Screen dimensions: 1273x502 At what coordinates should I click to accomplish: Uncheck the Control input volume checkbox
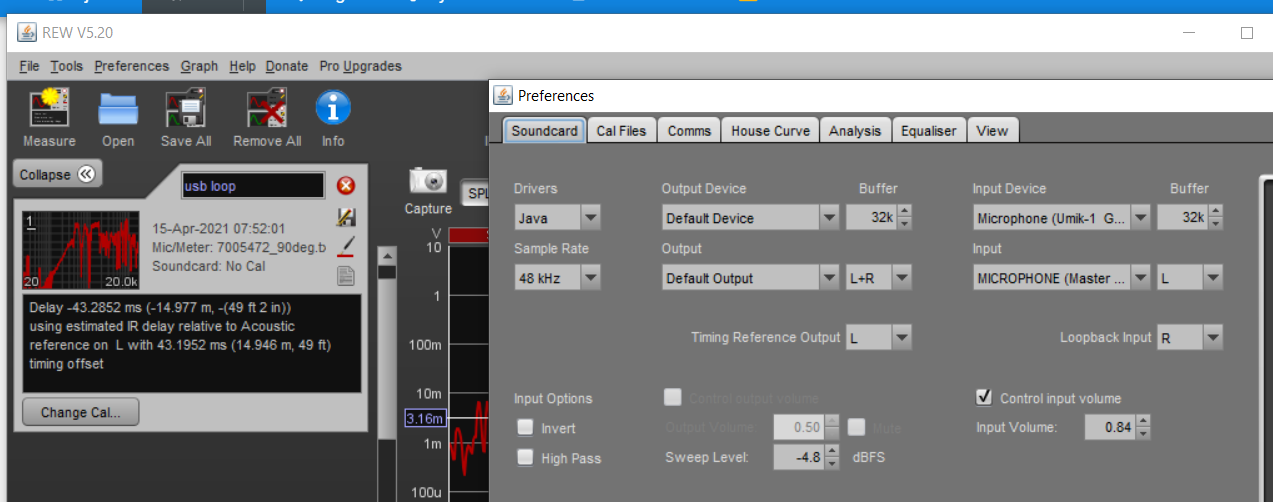[984, 398]
